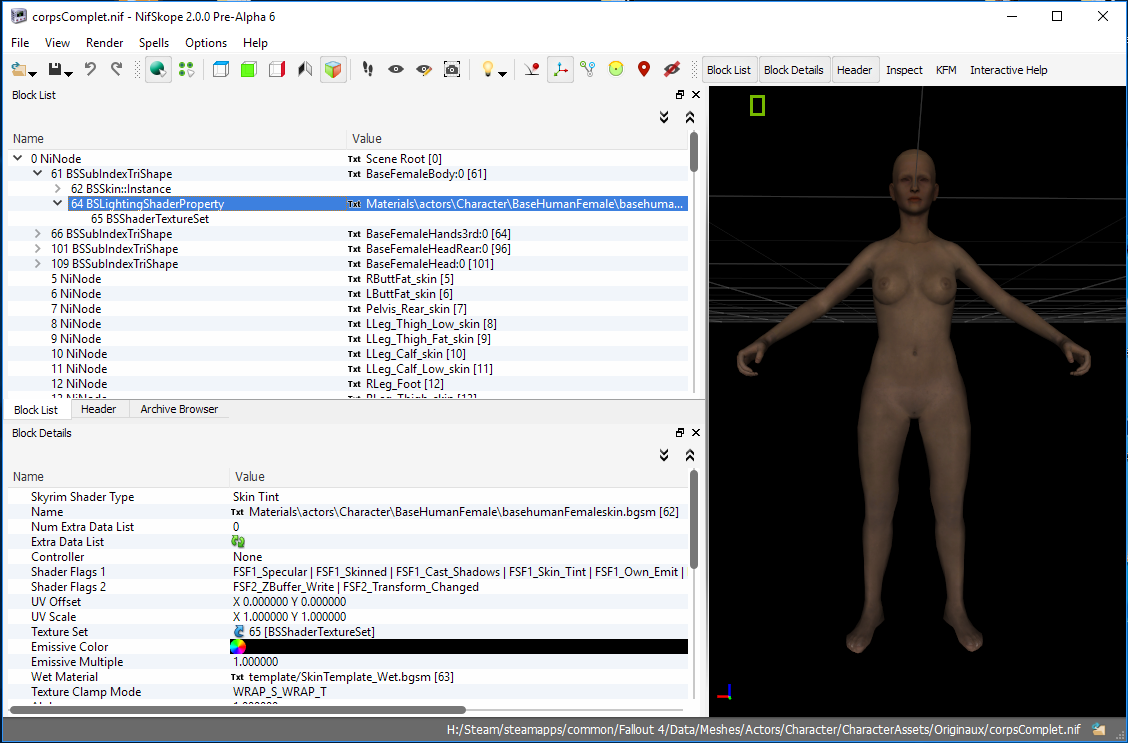Click the save (floppy disk) toolbar icon

[x=55, y=70]
